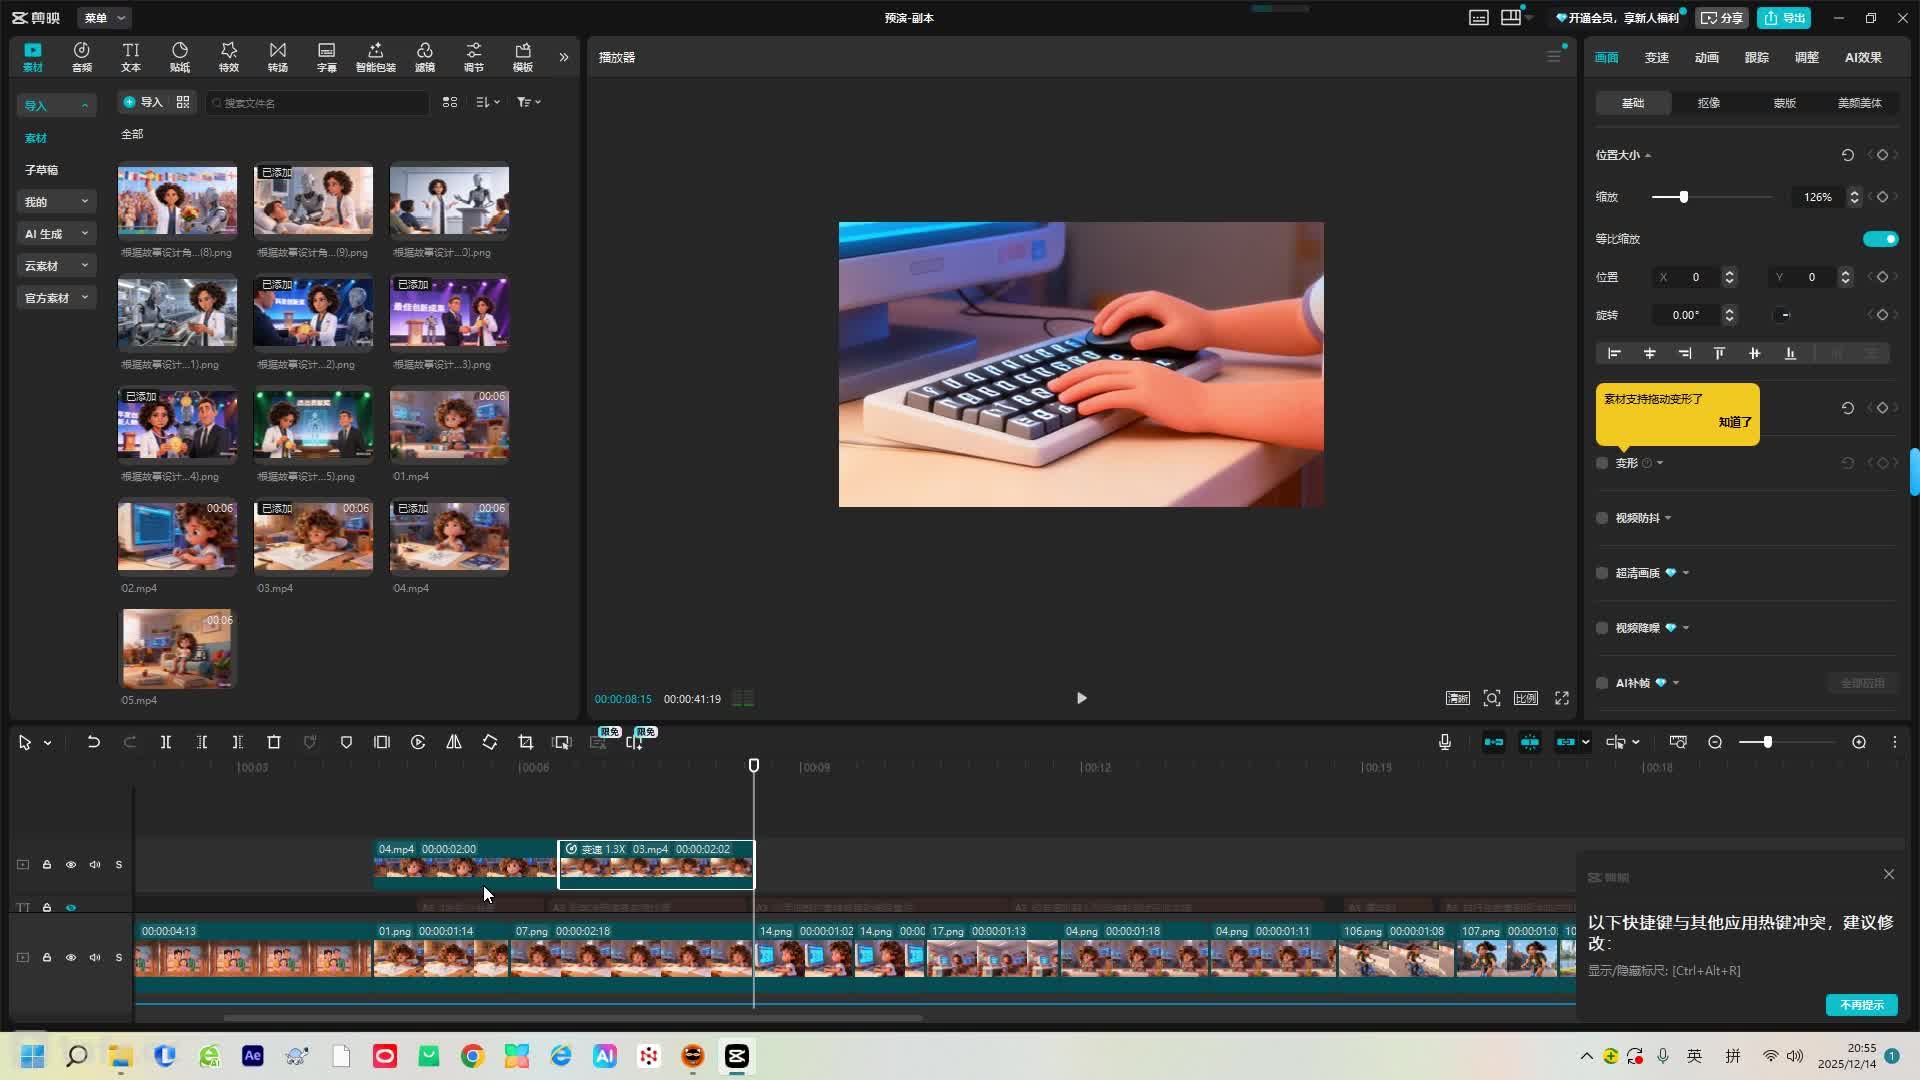Toggle the 等比缩放 uniform scale switch

(1880, 239)
